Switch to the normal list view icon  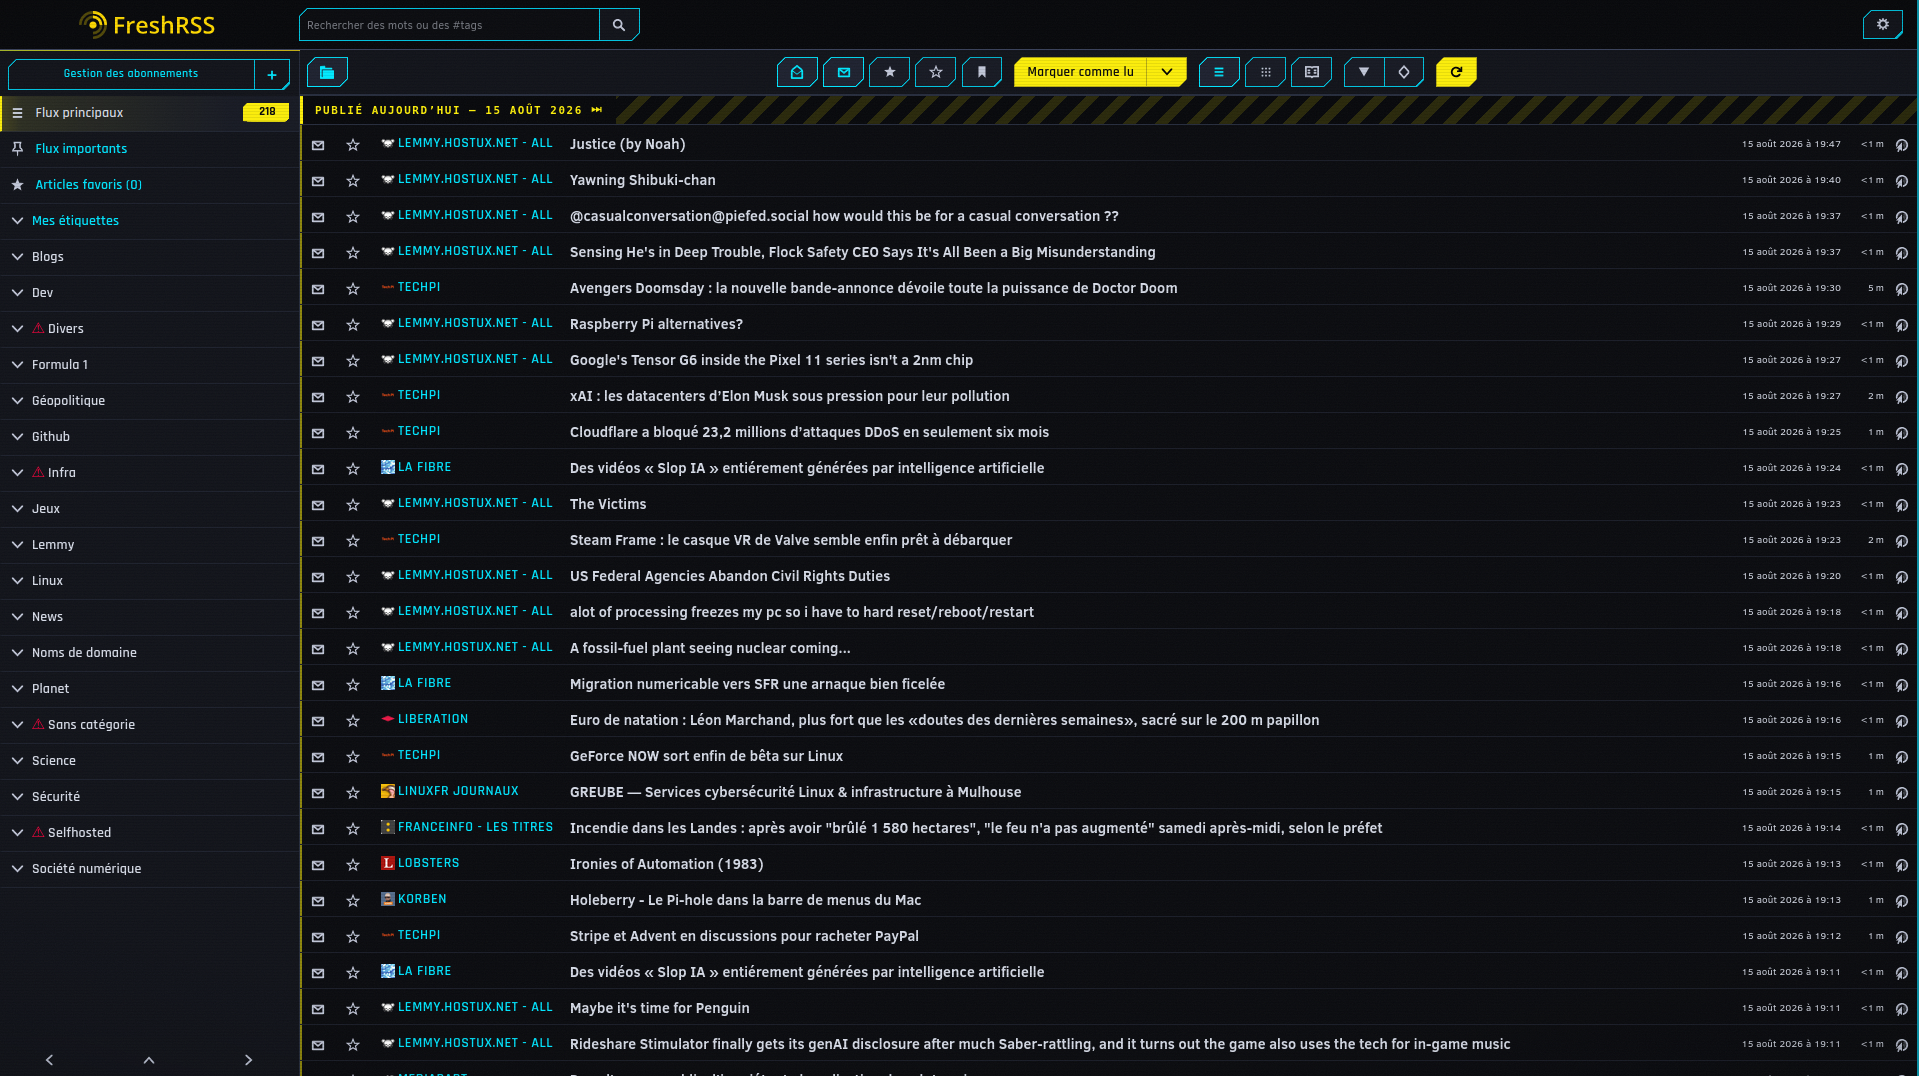point(1218,72)
